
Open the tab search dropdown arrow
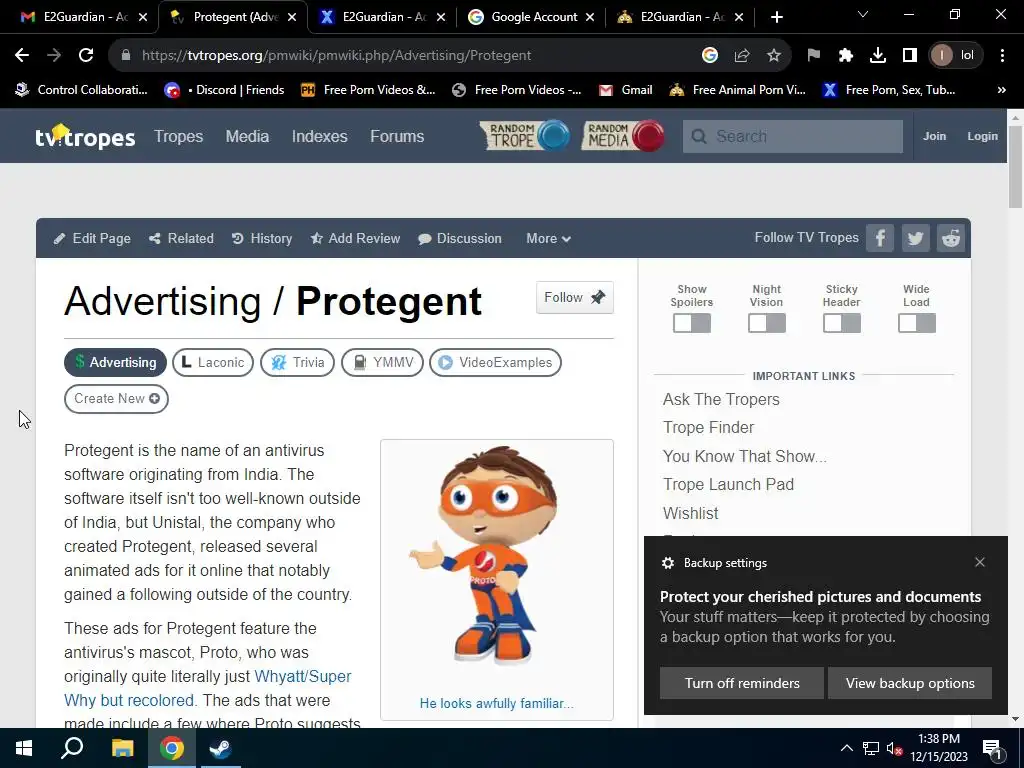(x=863, y=14)
